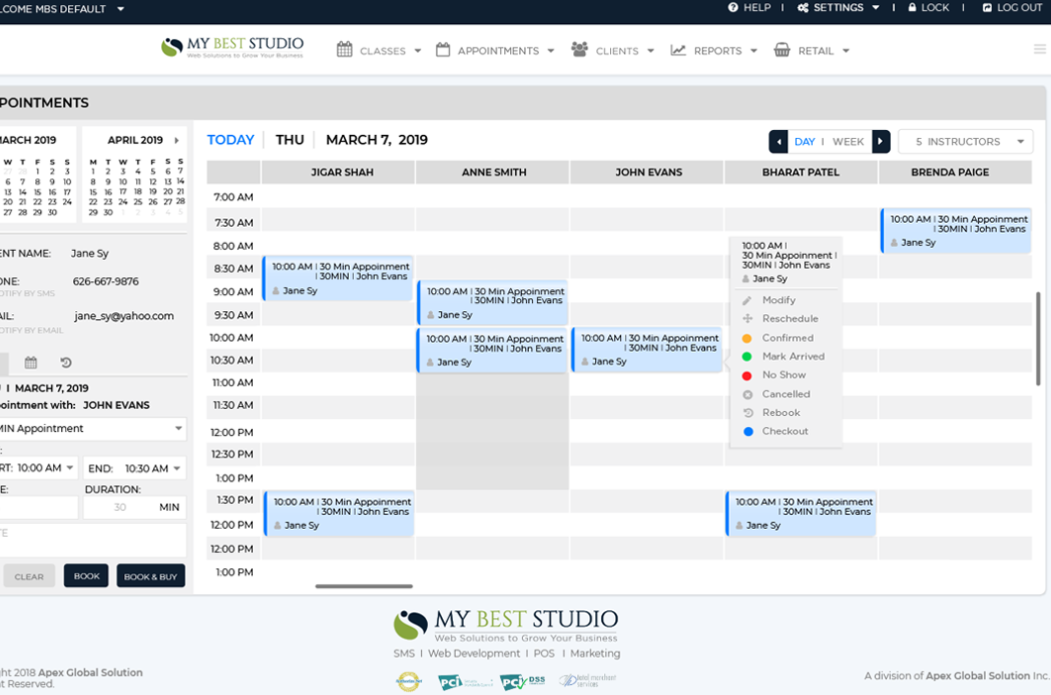Click the Lock padlock icon in top bar
1051x695 pixels.
click(912, 8)
